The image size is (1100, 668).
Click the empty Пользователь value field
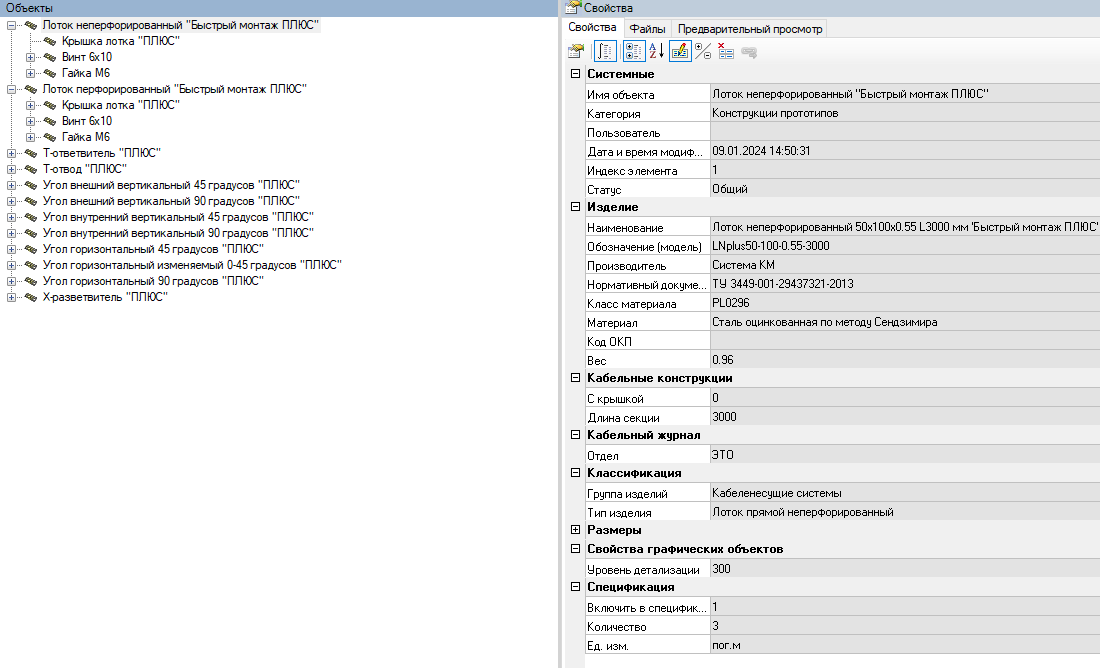pyautogui.click(x=905, y=132)
